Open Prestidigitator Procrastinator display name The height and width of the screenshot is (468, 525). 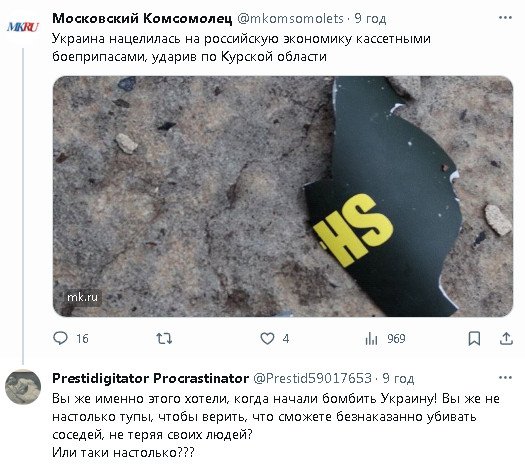150,378
